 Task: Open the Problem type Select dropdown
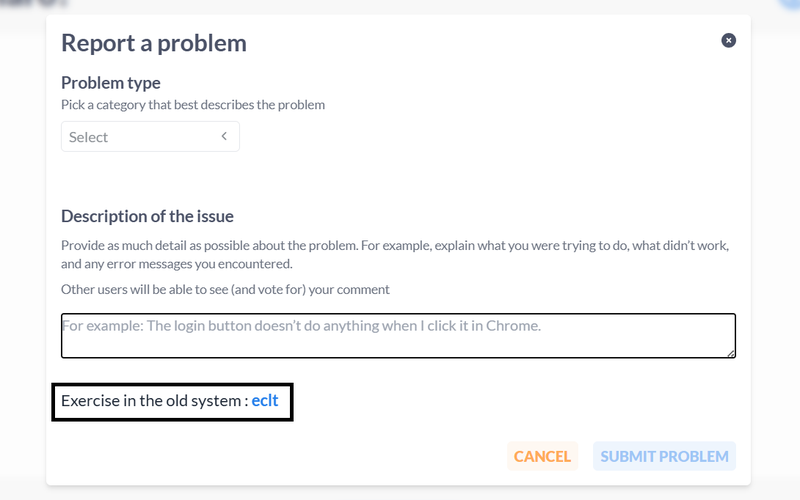[150, 137]
